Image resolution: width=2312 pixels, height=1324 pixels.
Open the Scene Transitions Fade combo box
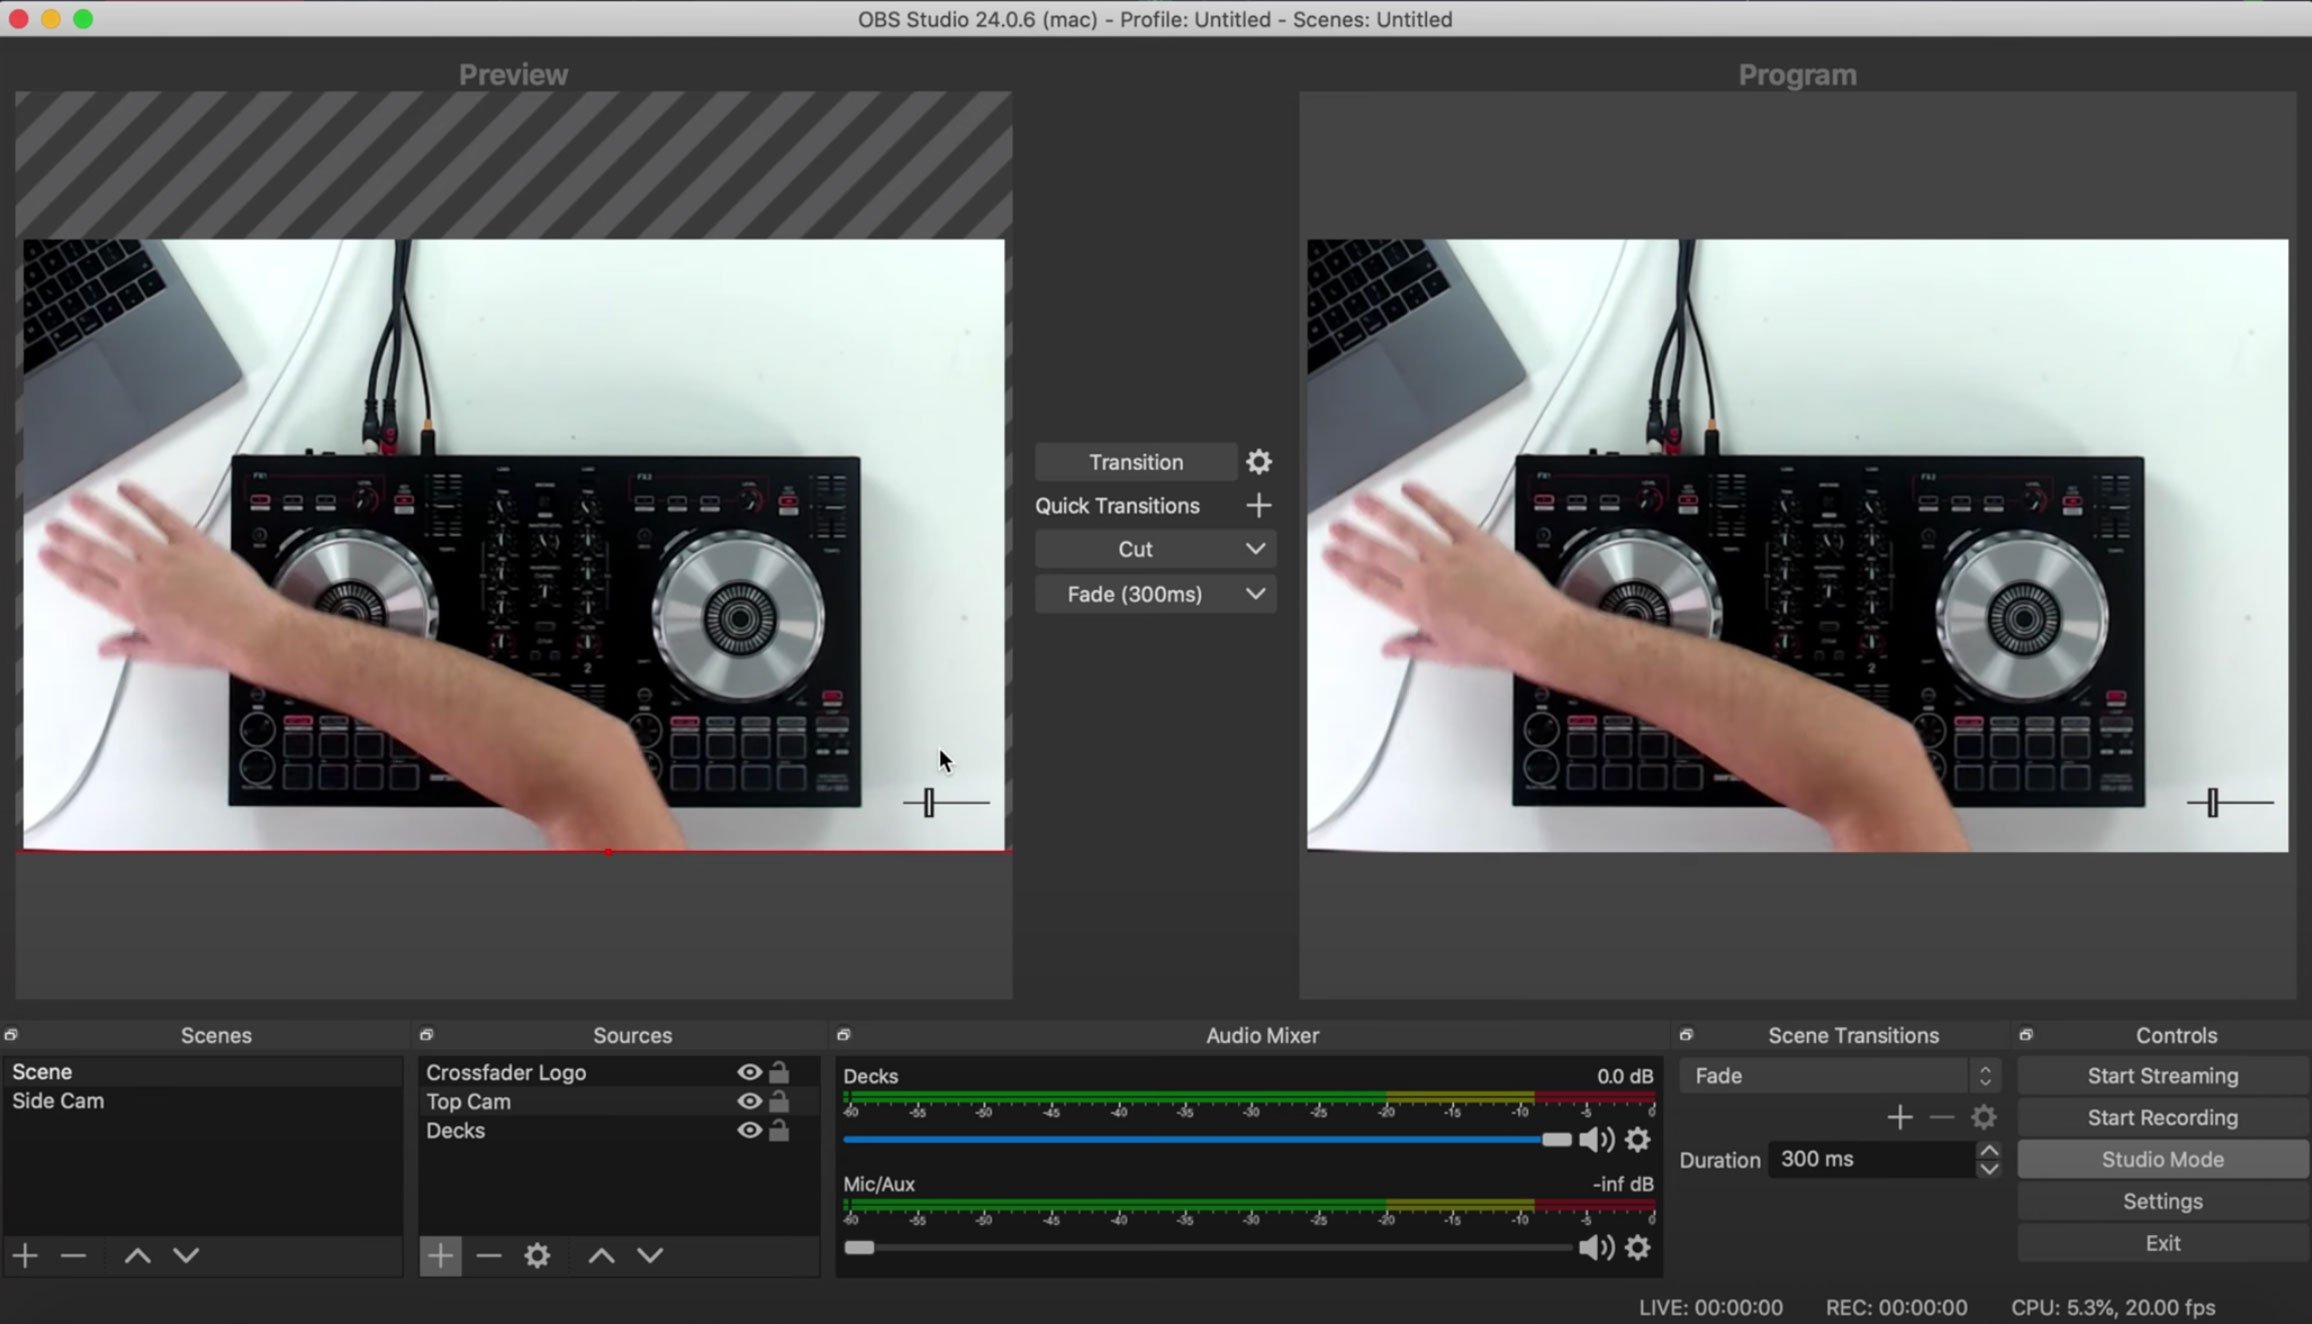[1838, 1076]
